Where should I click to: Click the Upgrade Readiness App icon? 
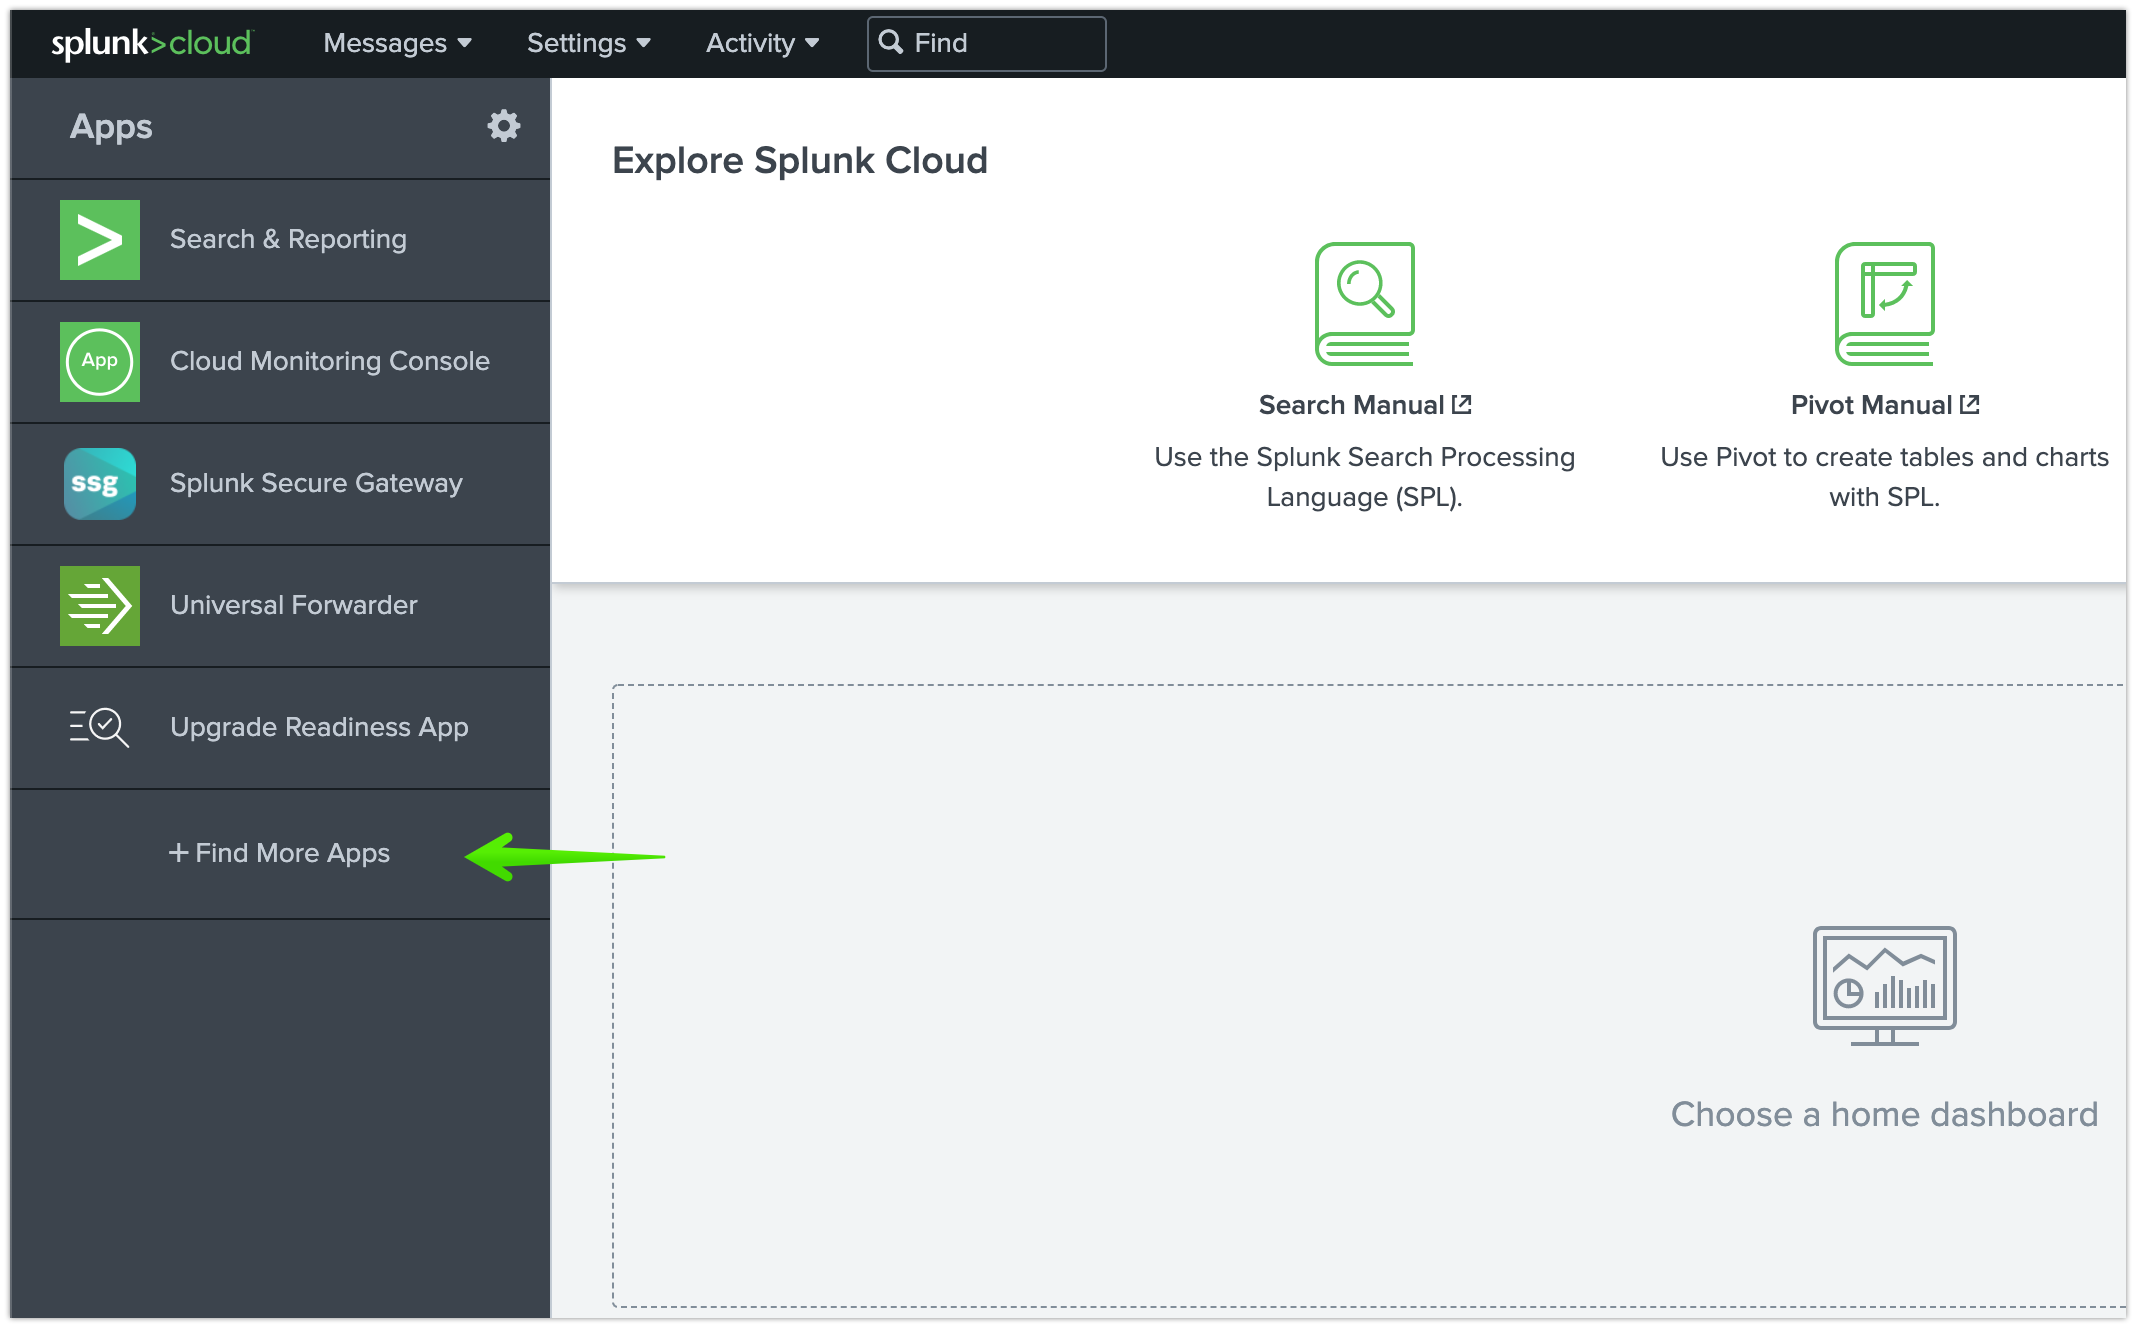click(96, 727)
